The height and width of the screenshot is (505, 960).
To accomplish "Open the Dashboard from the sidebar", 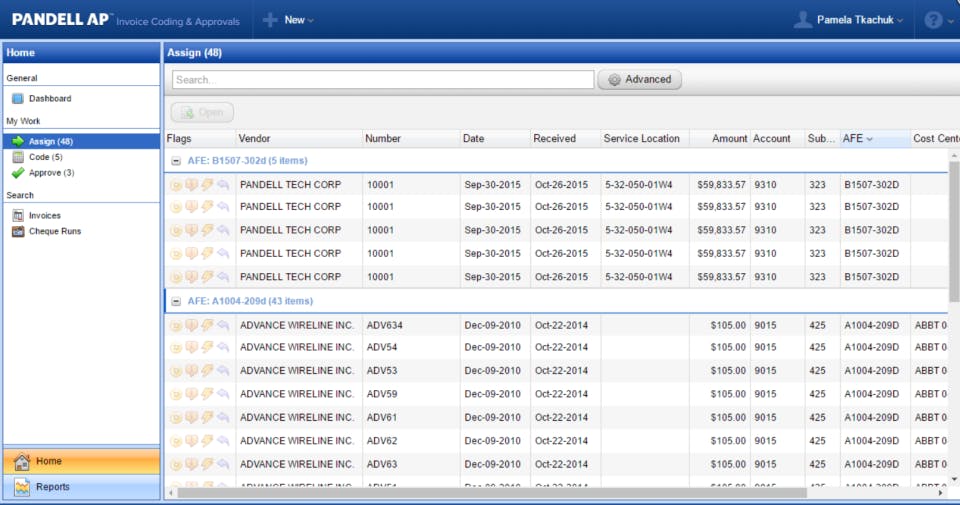I will [50, 99].
